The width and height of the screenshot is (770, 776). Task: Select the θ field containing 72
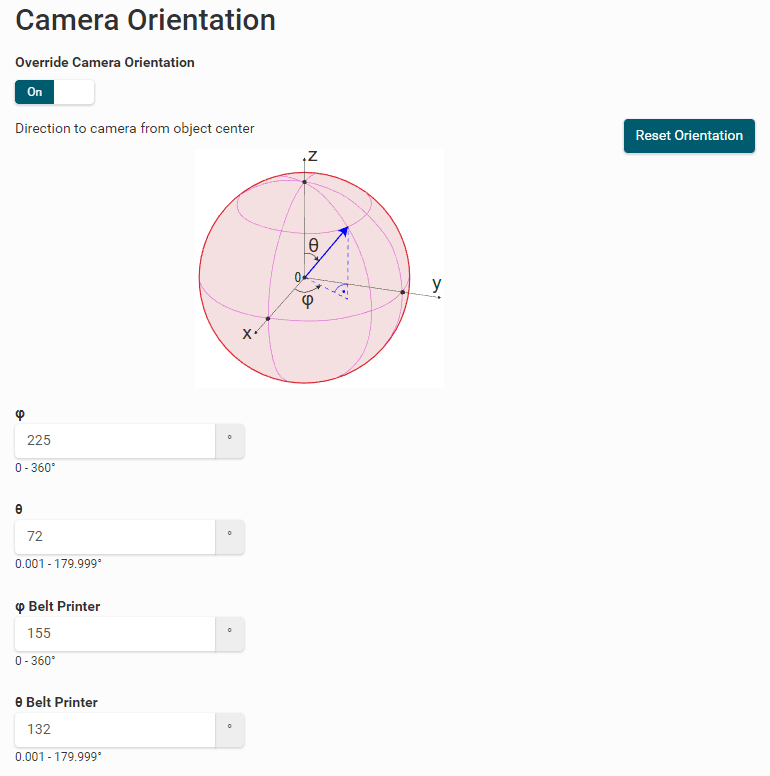pos(115,537)
